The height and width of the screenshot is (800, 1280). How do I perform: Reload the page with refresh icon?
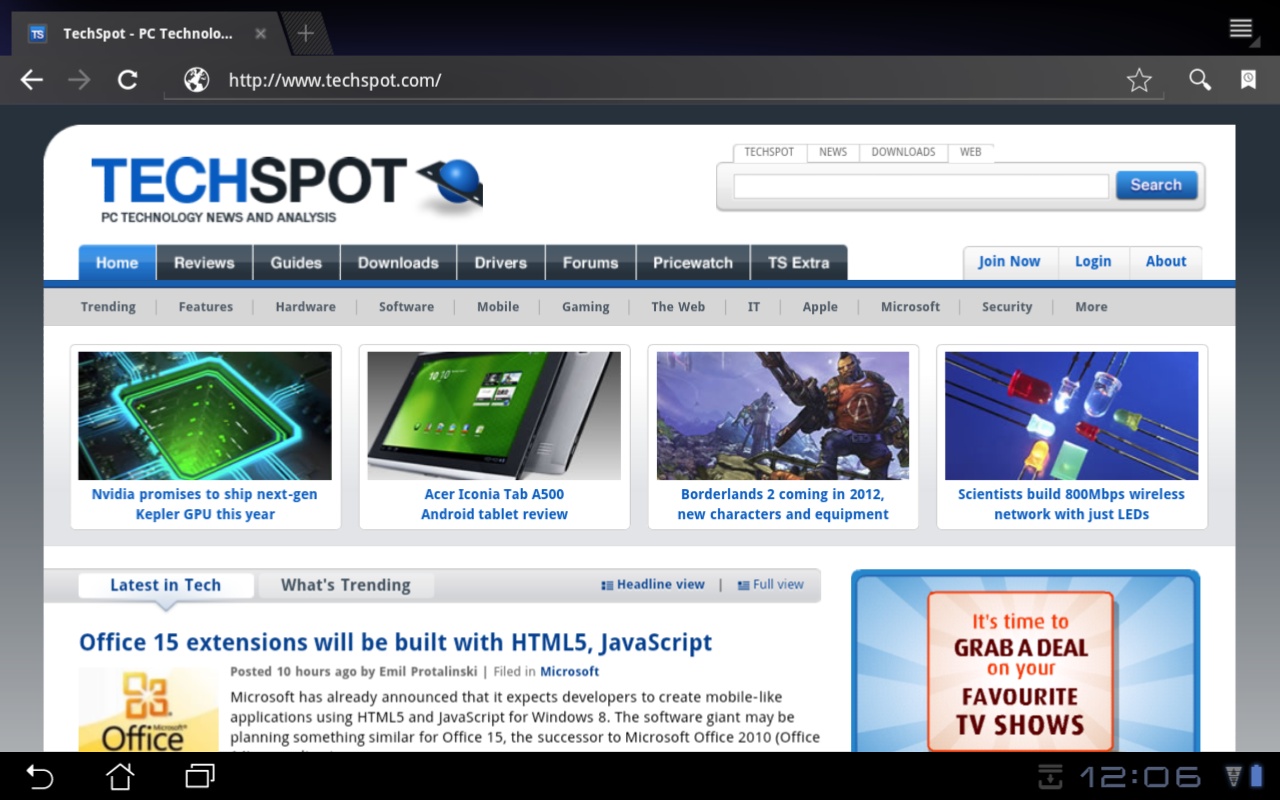coord(127,80)
